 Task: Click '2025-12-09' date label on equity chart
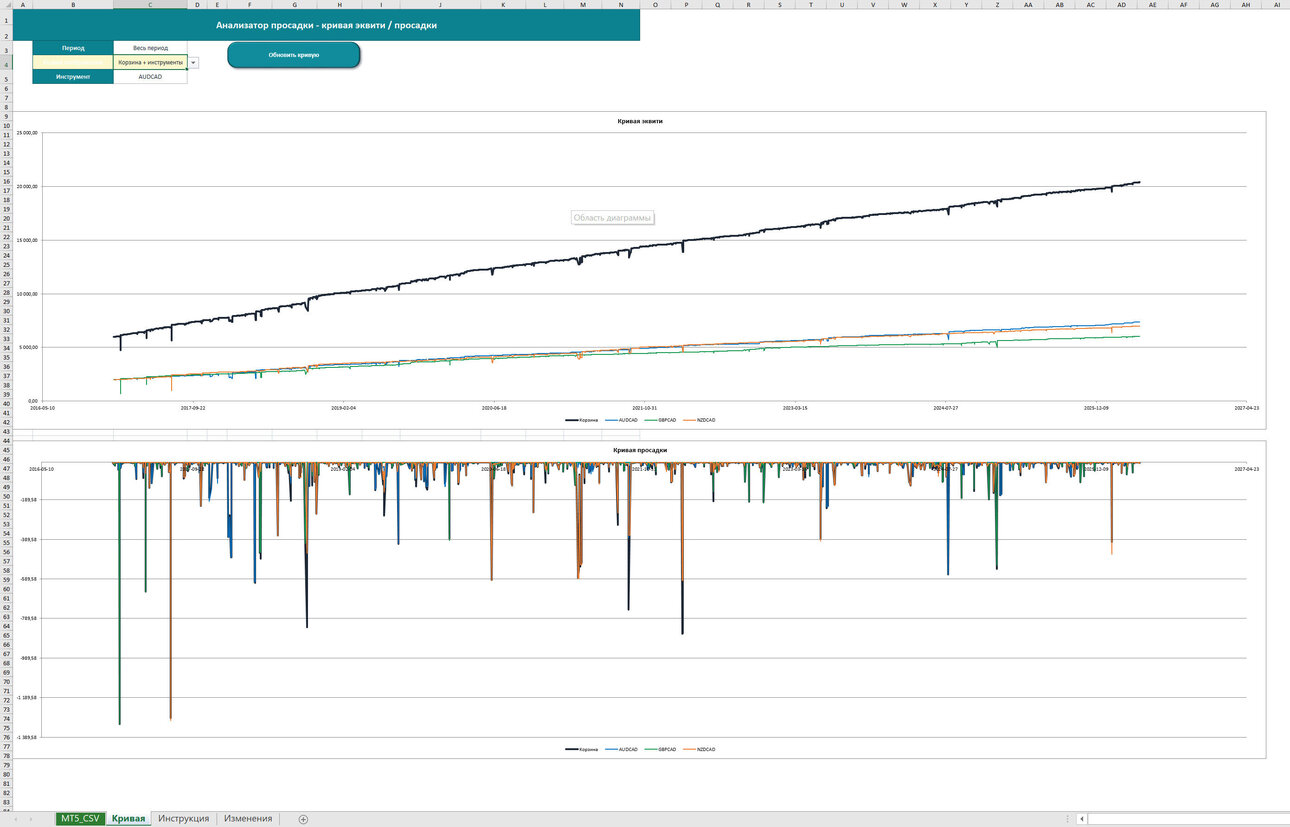coord(1096,407)
